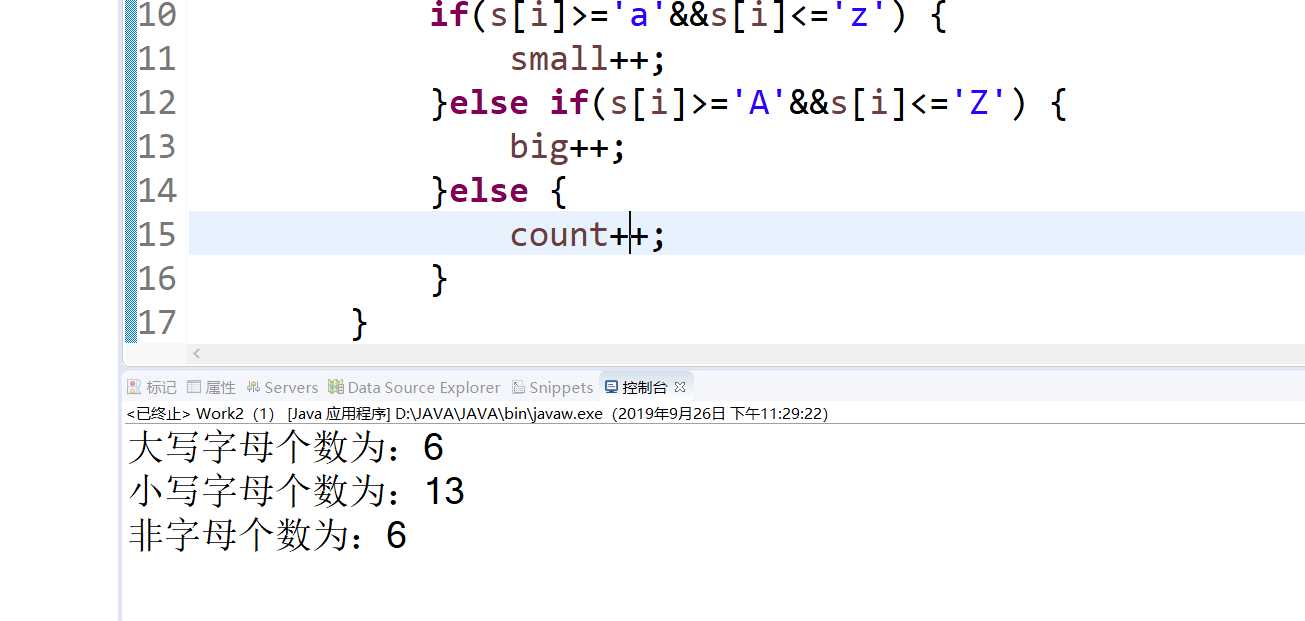The width and height of the screenshot is (1305, 621).
Task: Click the editor horizontal scrollbar left arrow
Action: coord(197,354)
